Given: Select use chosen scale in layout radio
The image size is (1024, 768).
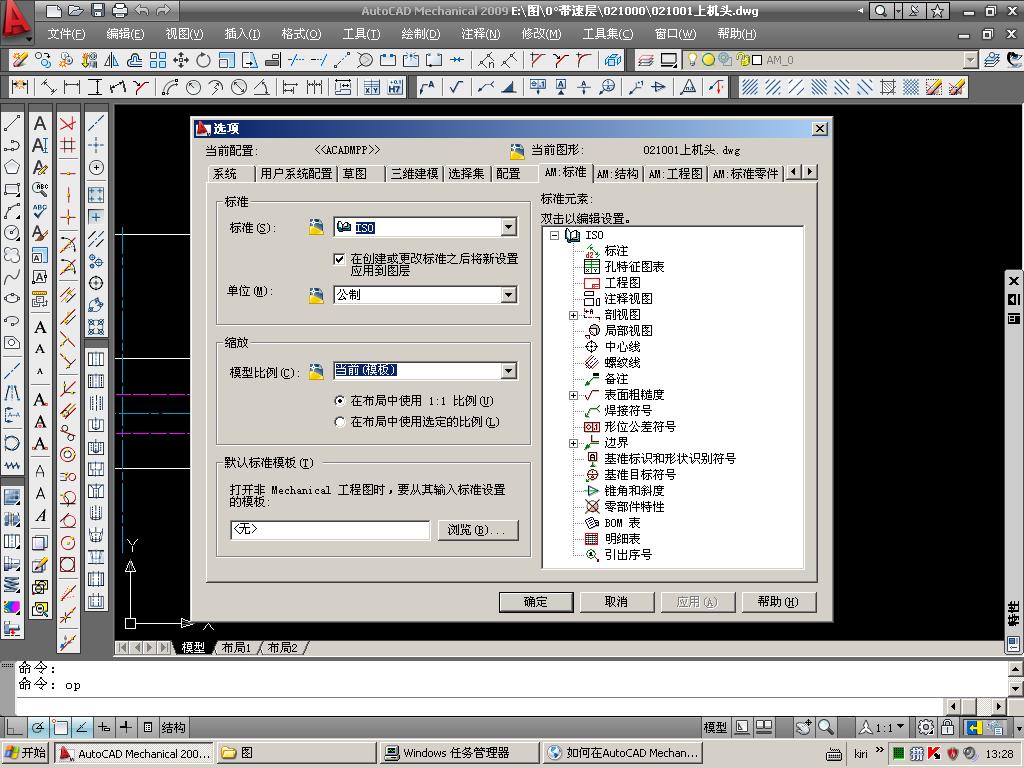Looking at the screenshot, I should point(339,422).
